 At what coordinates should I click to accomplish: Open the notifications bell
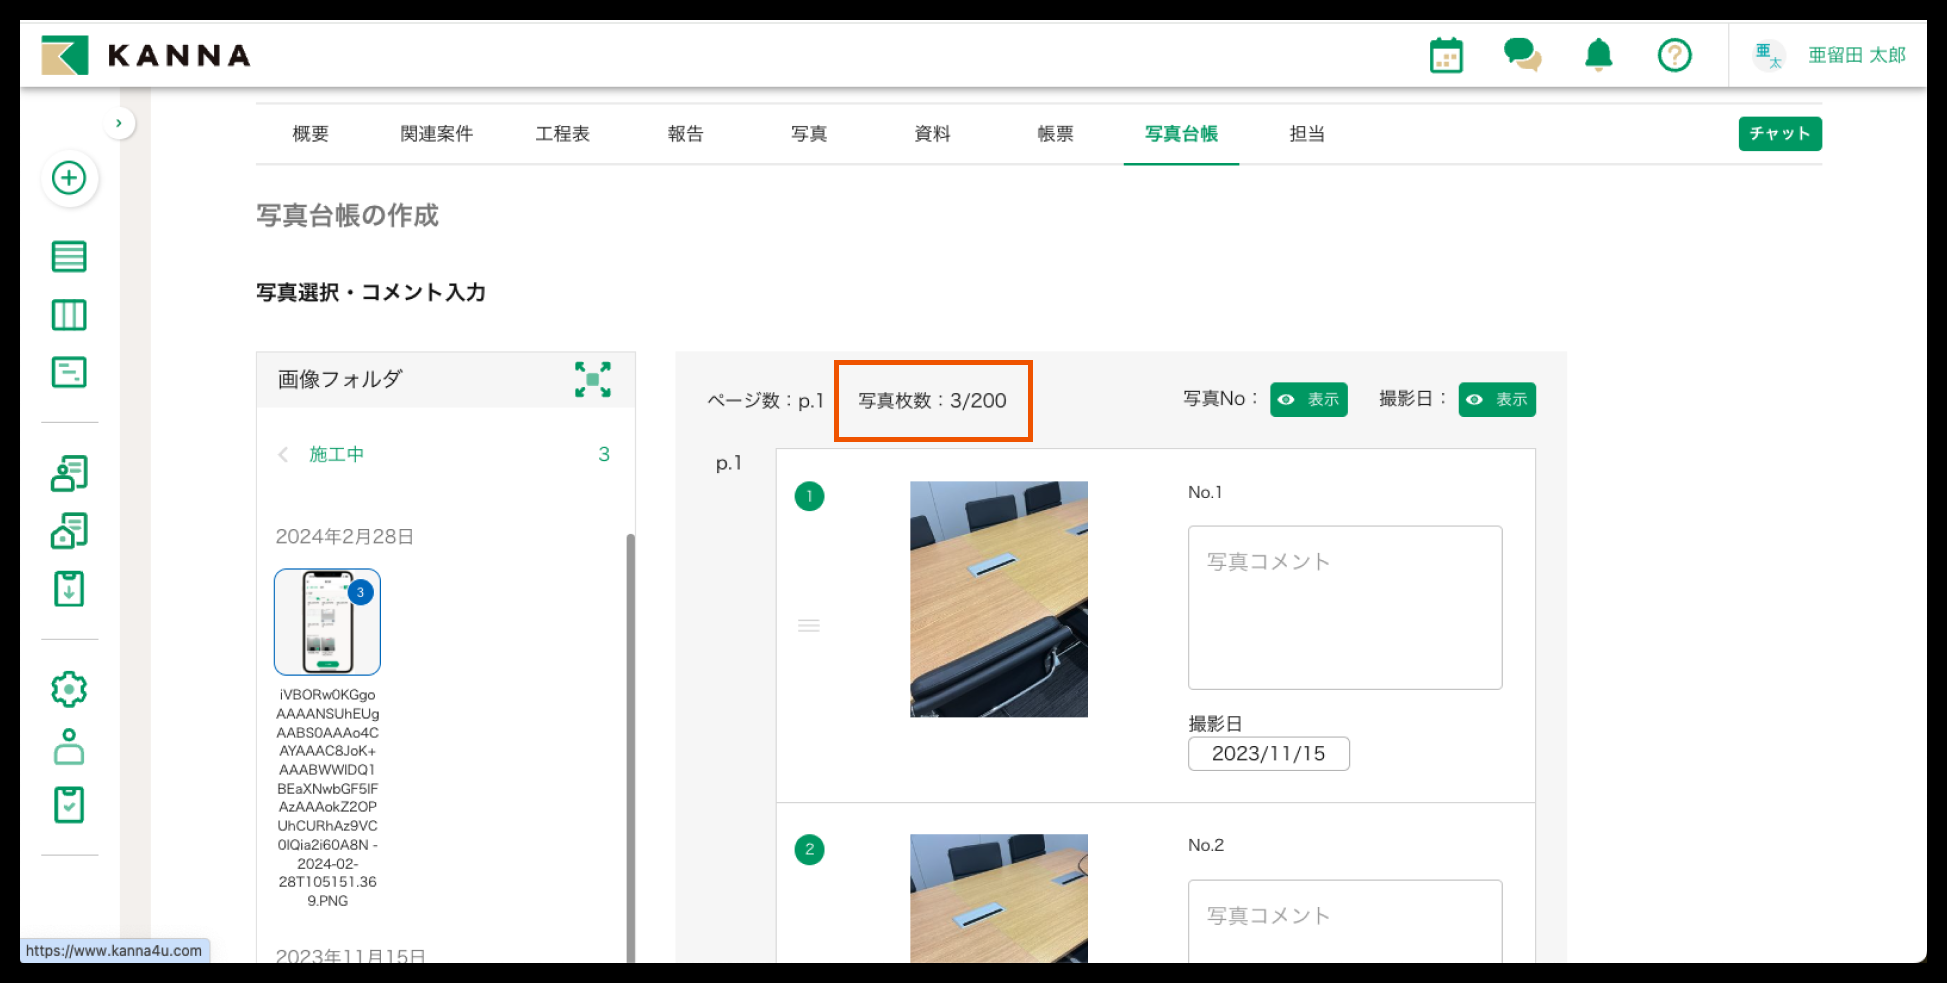click(x=1599, y=54)
